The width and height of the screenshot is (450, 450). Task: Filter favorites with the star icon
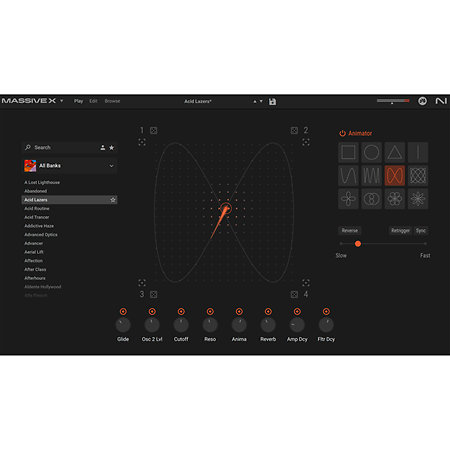click(112, 147)
